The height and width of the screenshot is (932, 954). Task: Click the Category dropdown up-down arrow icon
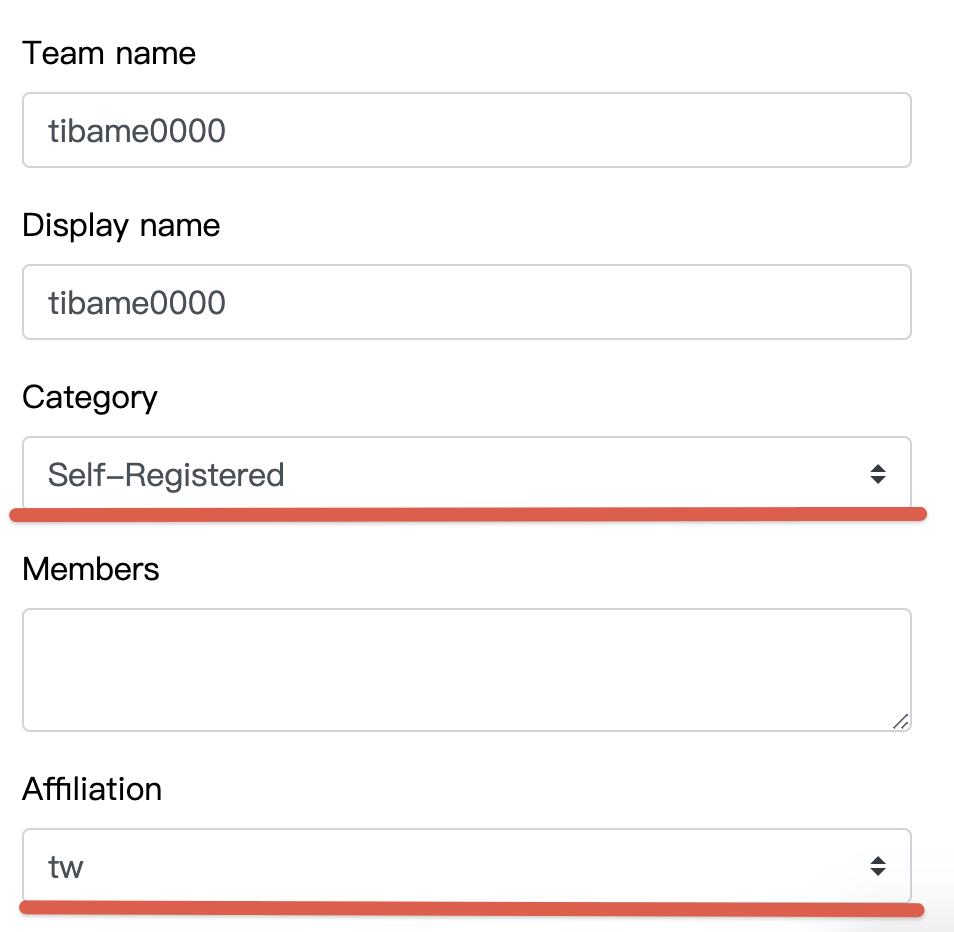click(x=877, y=474)
